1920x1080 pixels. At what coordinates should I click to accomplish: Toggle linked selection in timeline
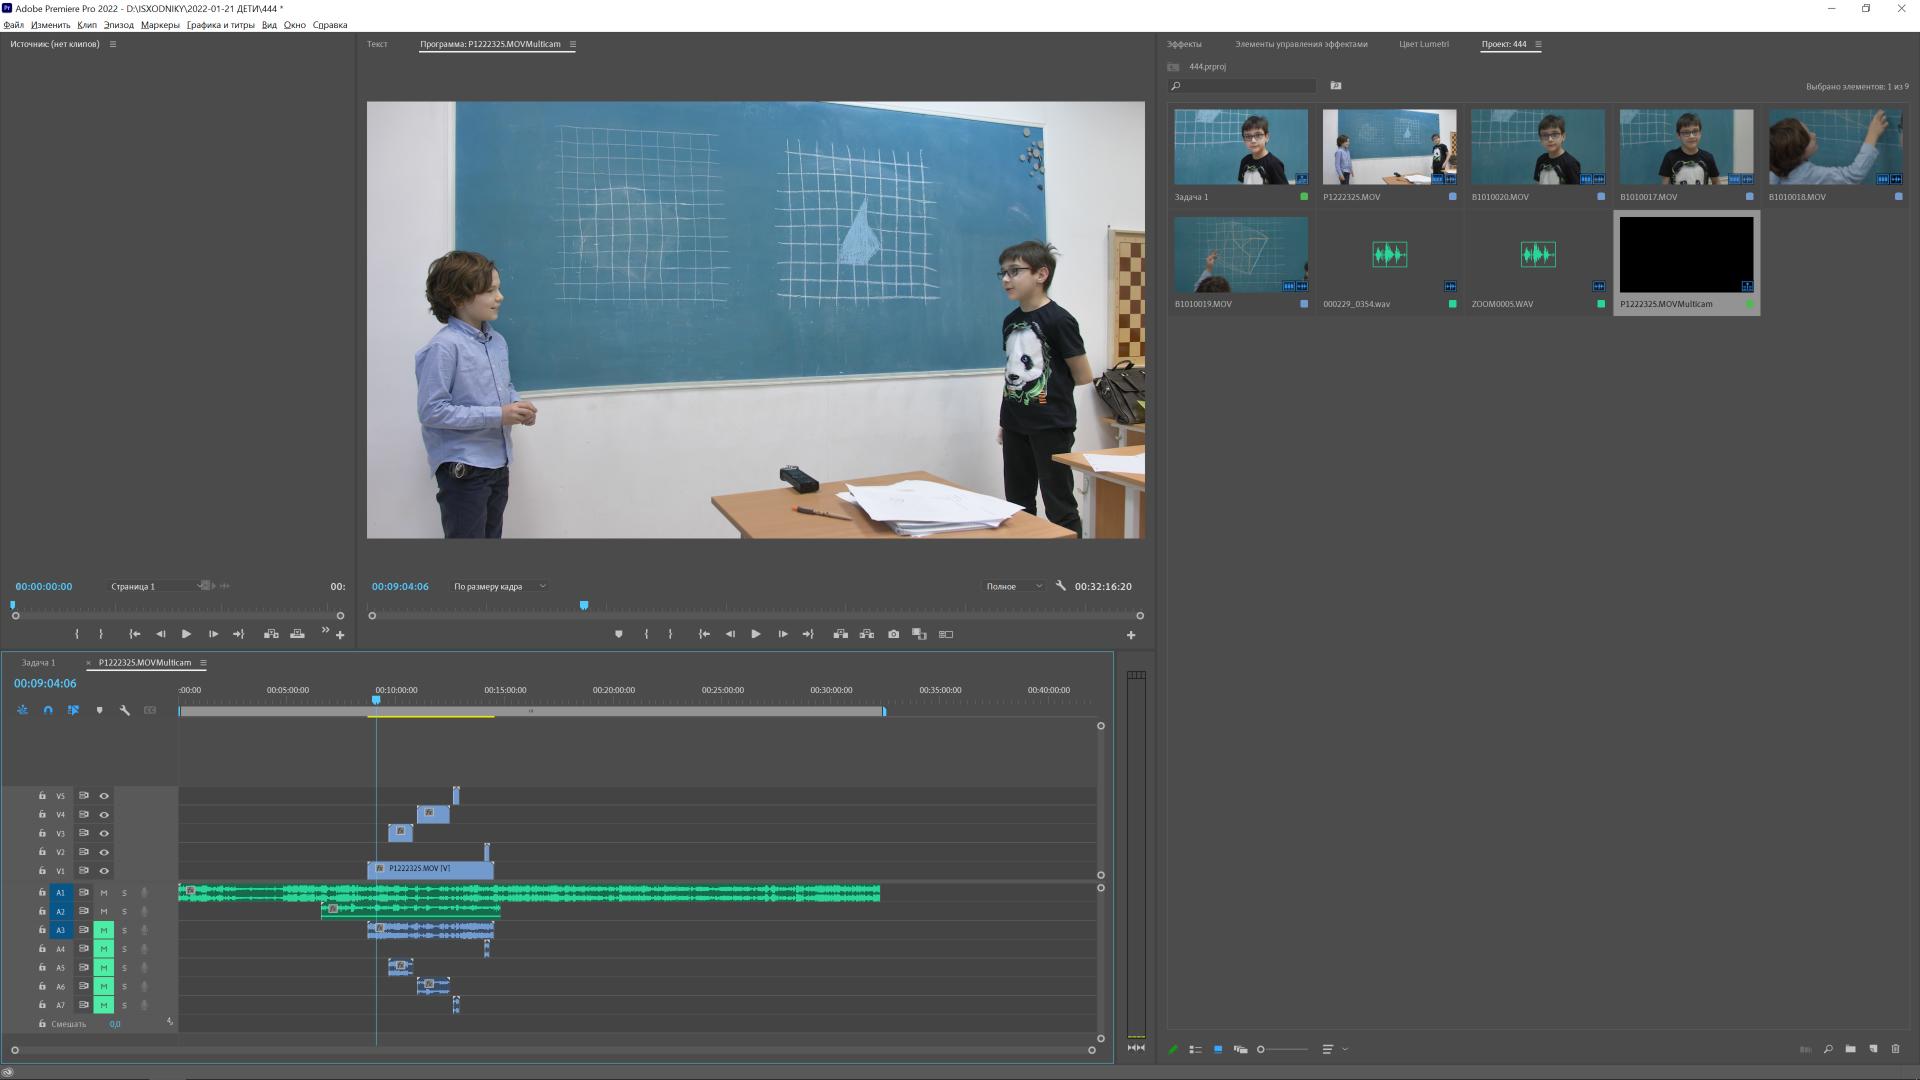[x=73, y=710]
